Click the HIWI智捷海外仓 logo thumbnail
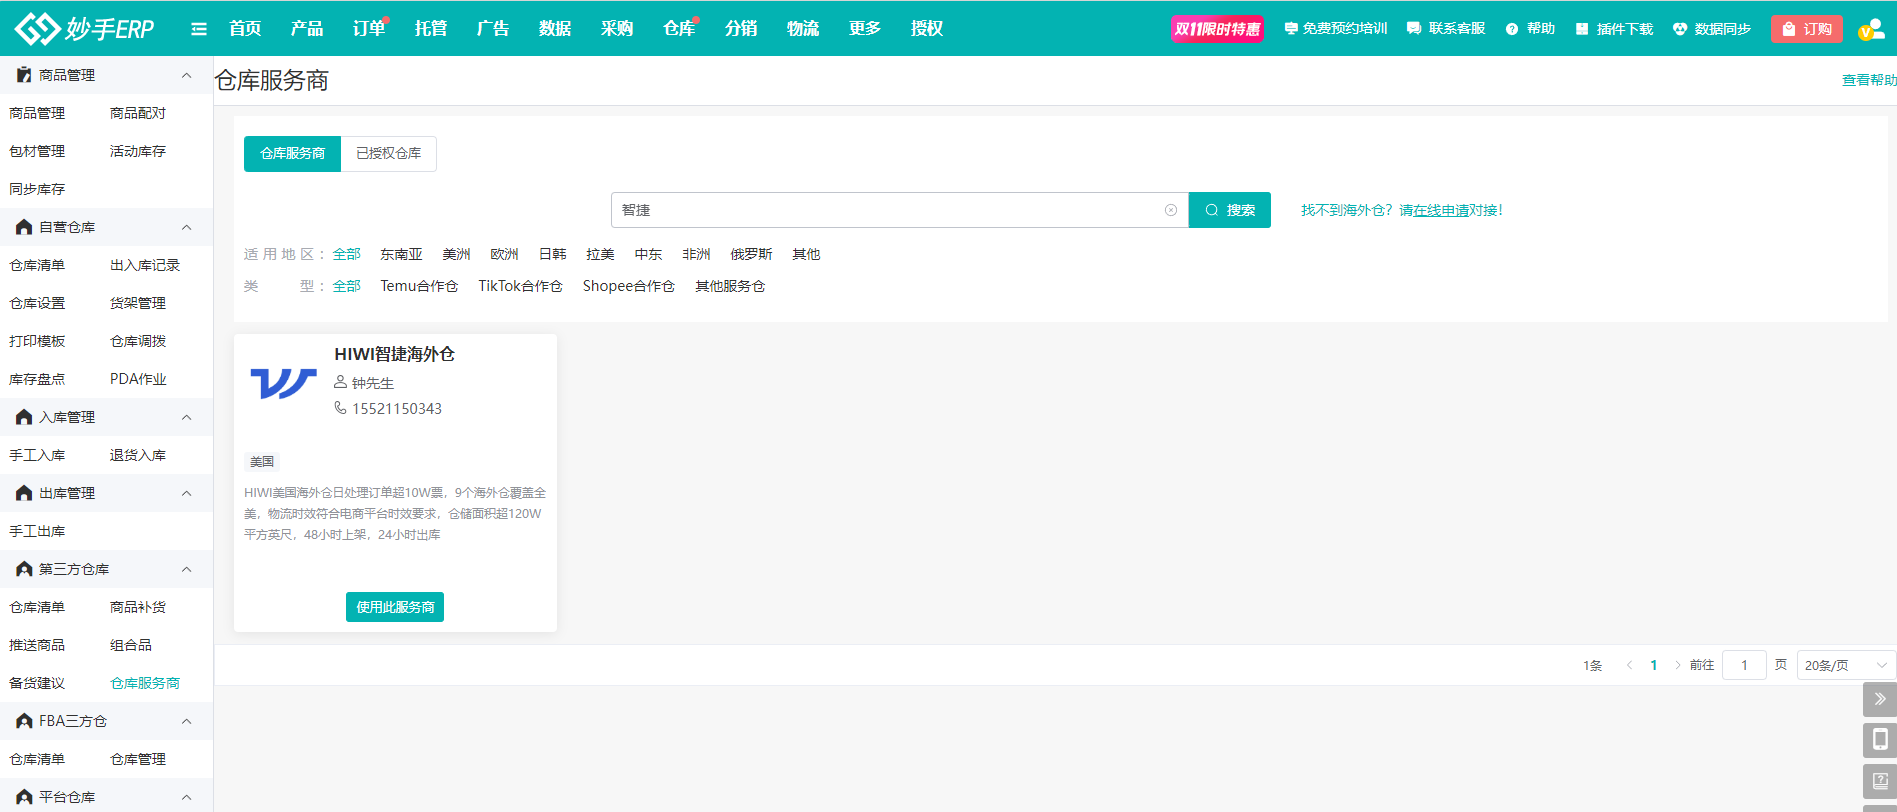Viewport: 1897px width, 812px height. [283, 384]
